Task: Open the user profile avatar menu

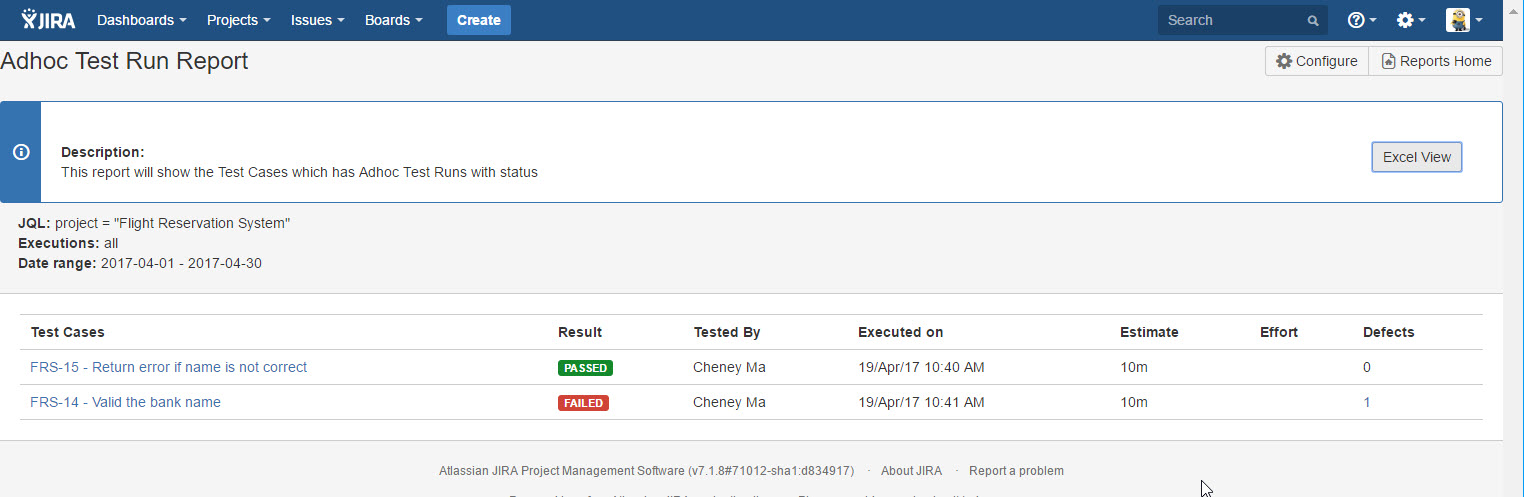Action: click(x=1464, y=20)
